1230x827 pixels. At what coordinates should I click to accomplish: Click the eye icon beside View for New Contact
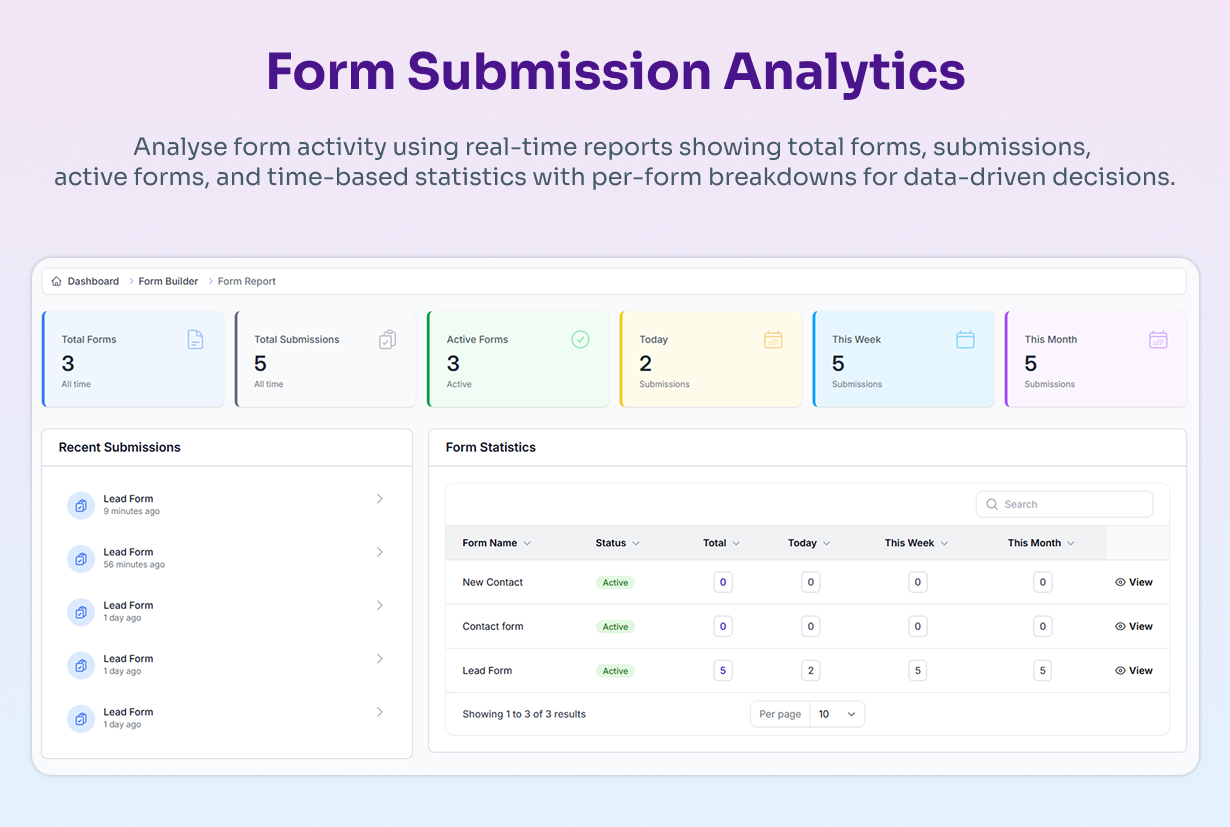[x=1121, y=582]
